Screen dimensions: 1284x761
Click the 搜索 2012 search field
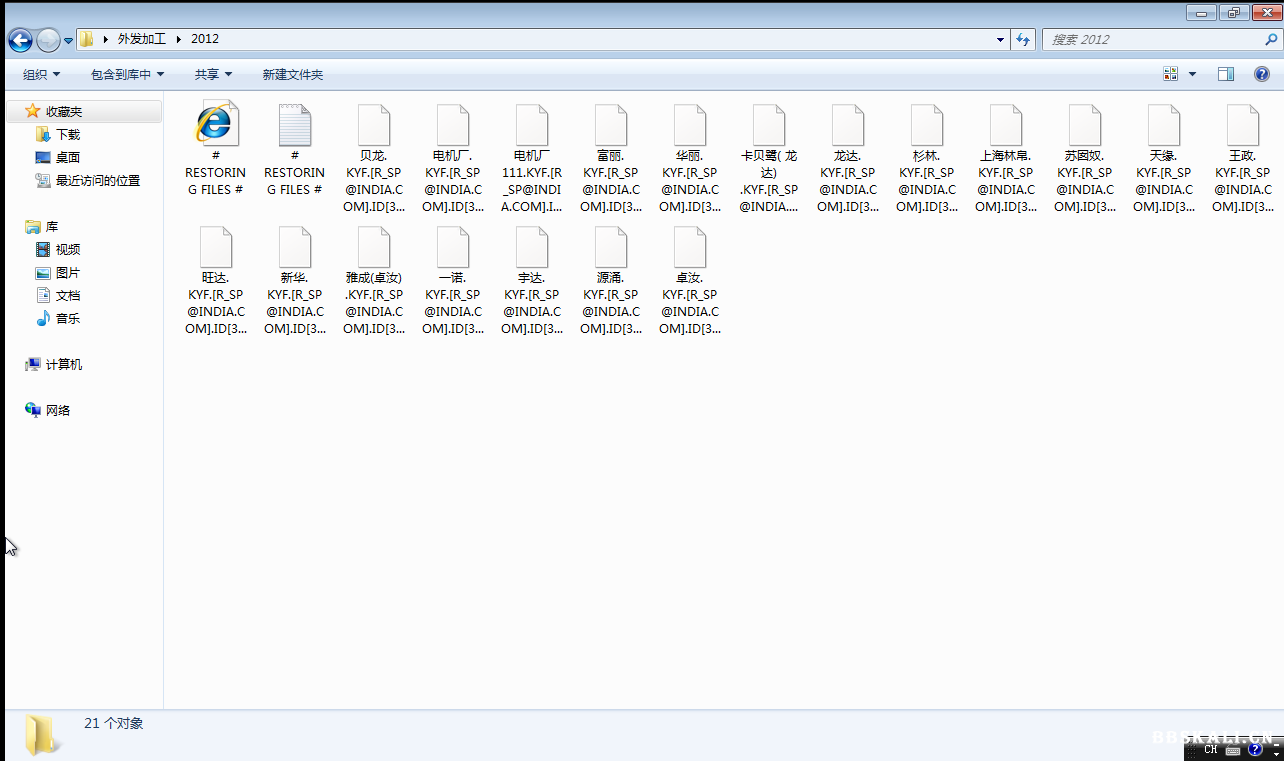click(x=1150, y=40)
